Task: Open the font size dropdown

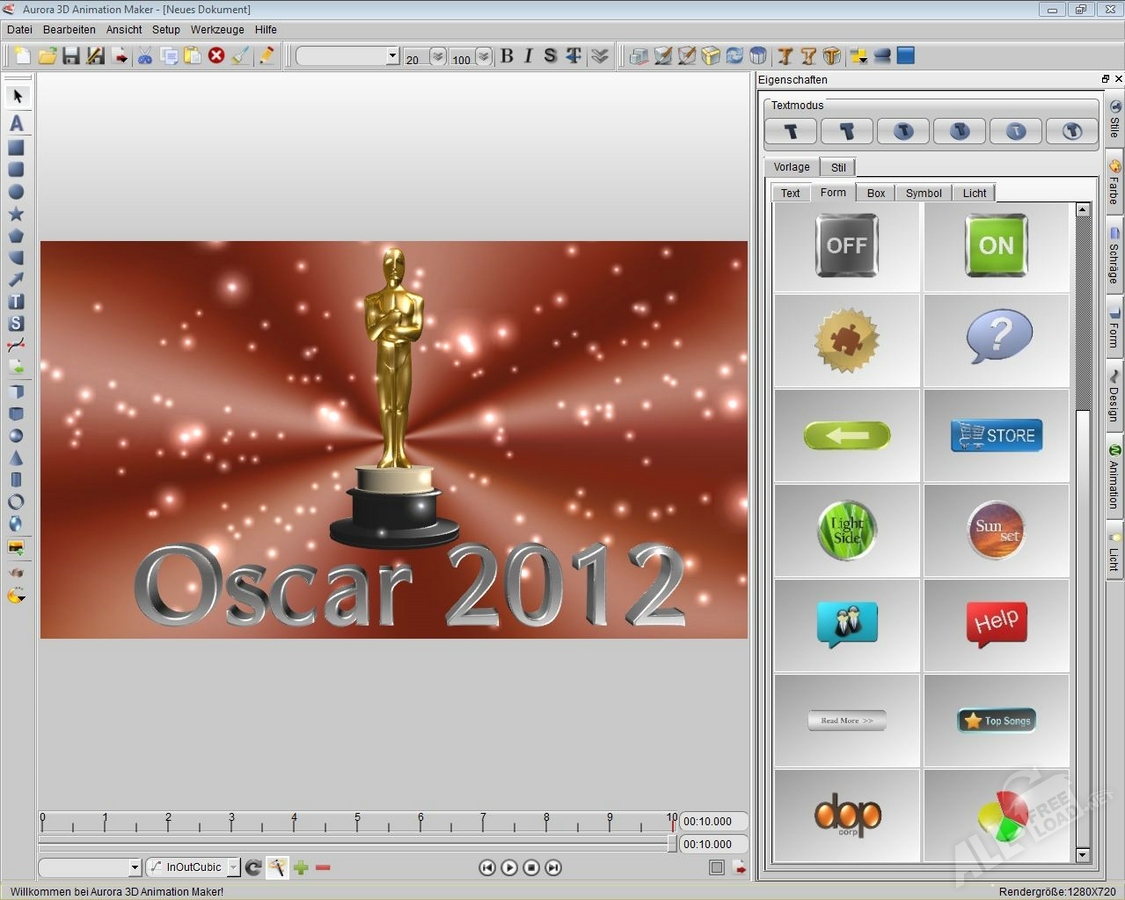Action: pos(437,57)
